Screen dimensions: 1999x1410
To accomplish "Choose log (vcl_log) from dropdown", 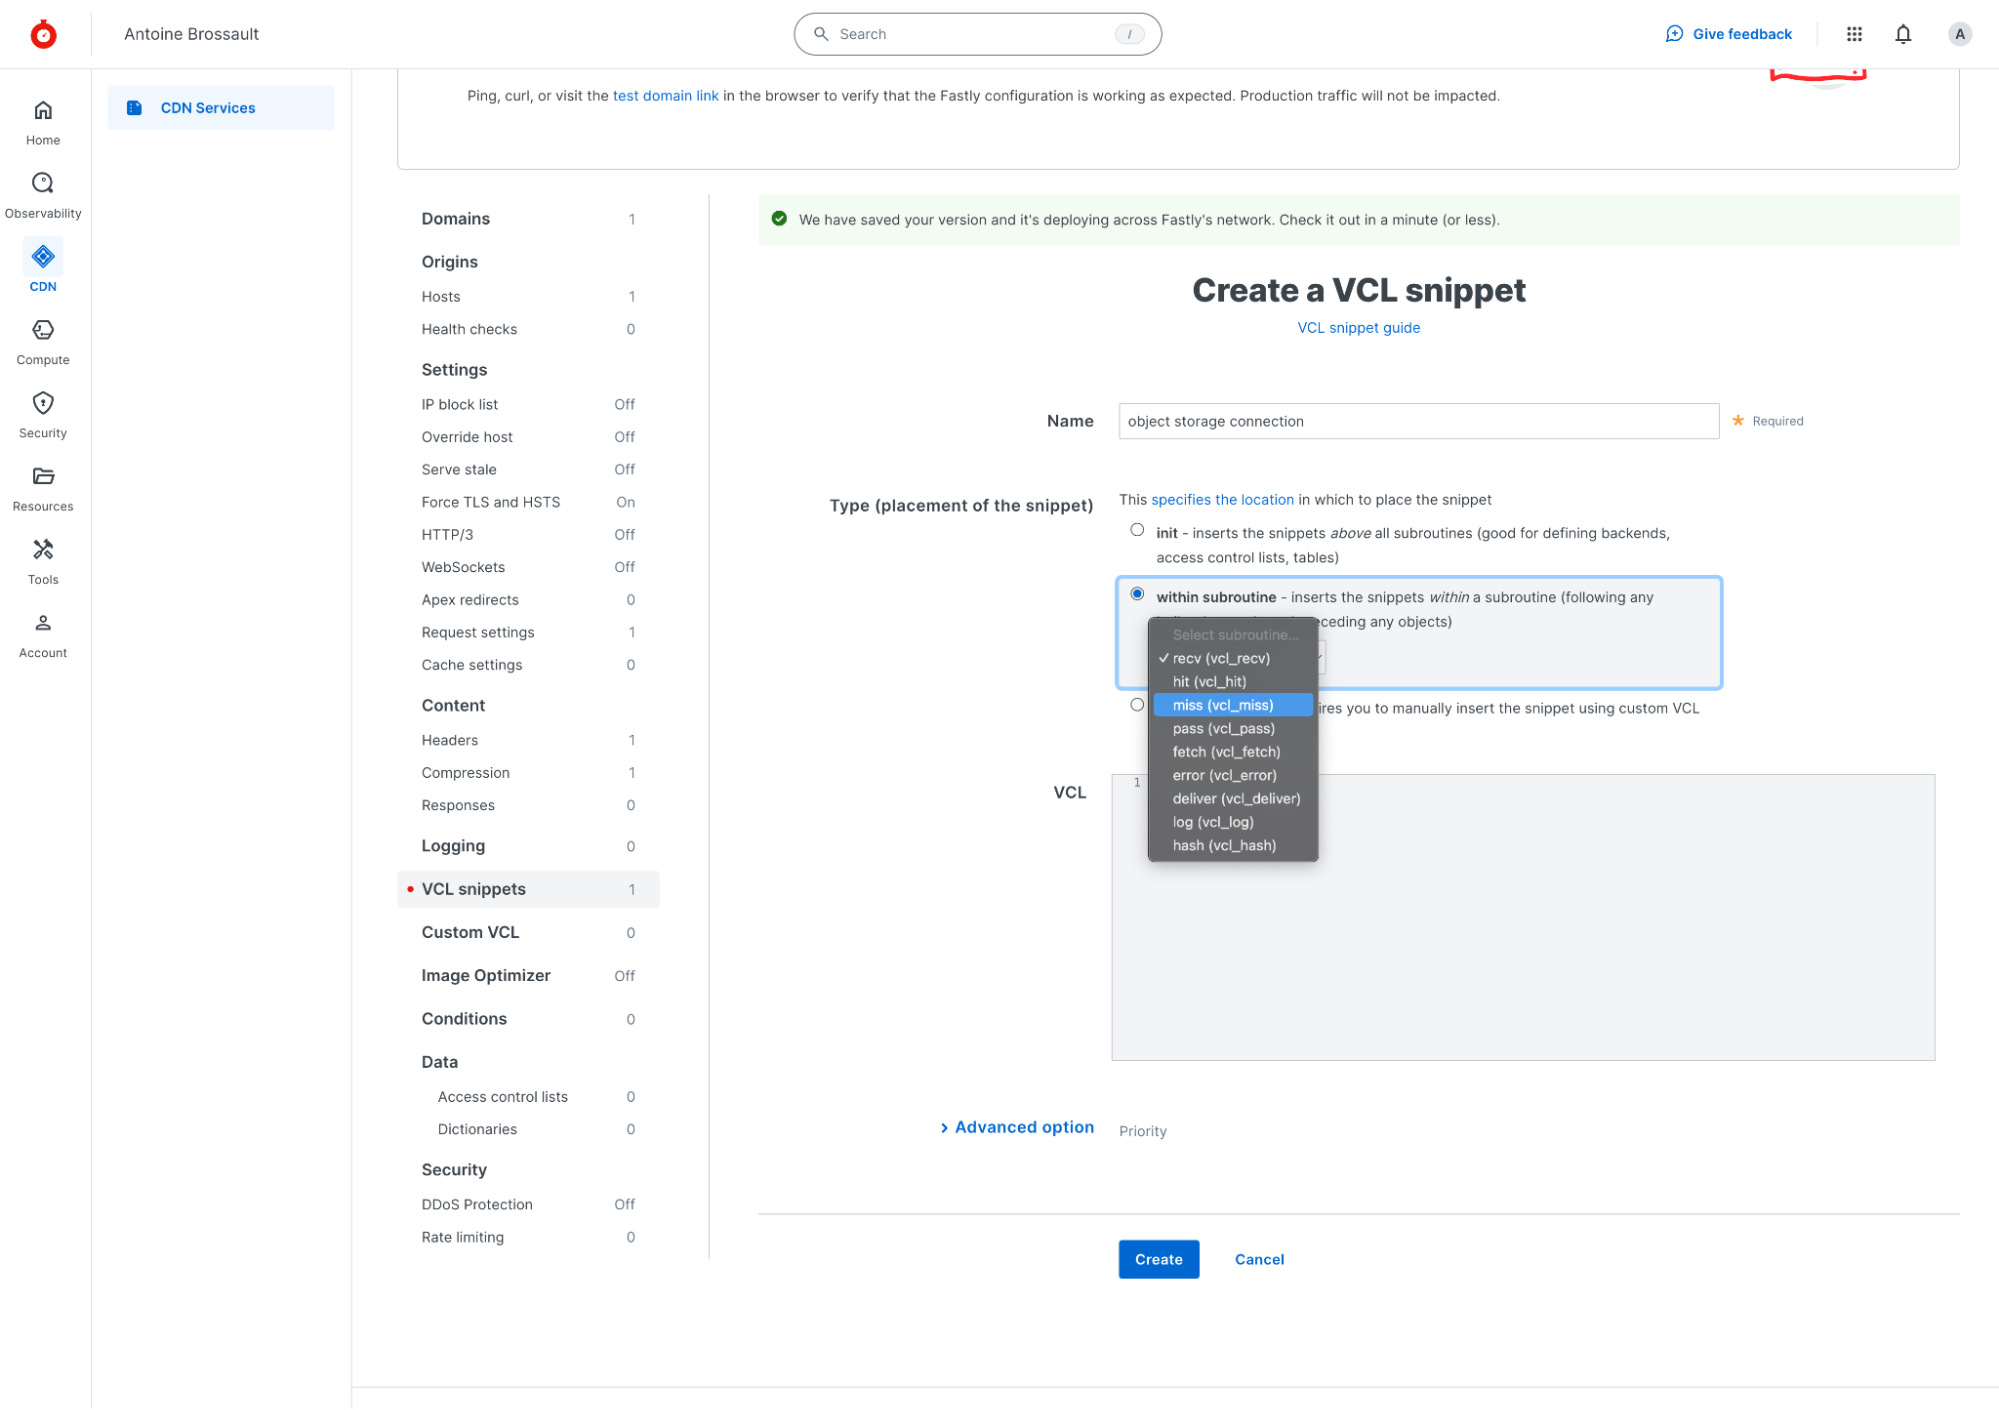I will click(1233, 822).
